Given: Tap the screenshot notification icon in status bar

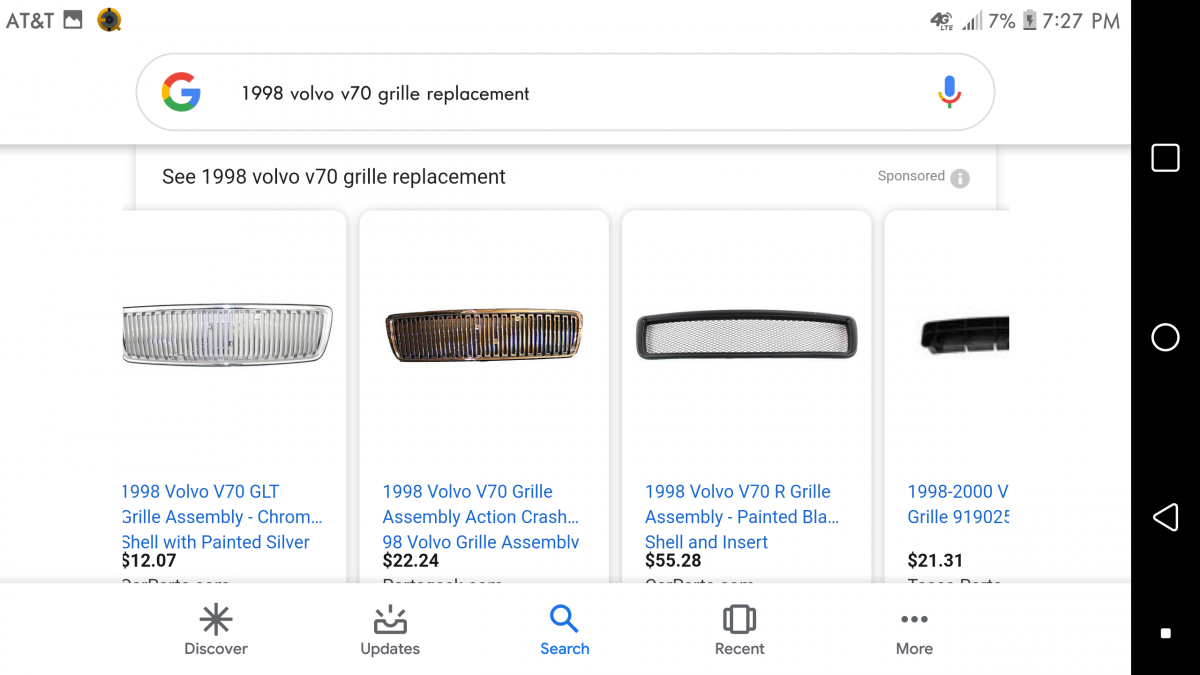Looking at the screenshot, I should point(73,18).
